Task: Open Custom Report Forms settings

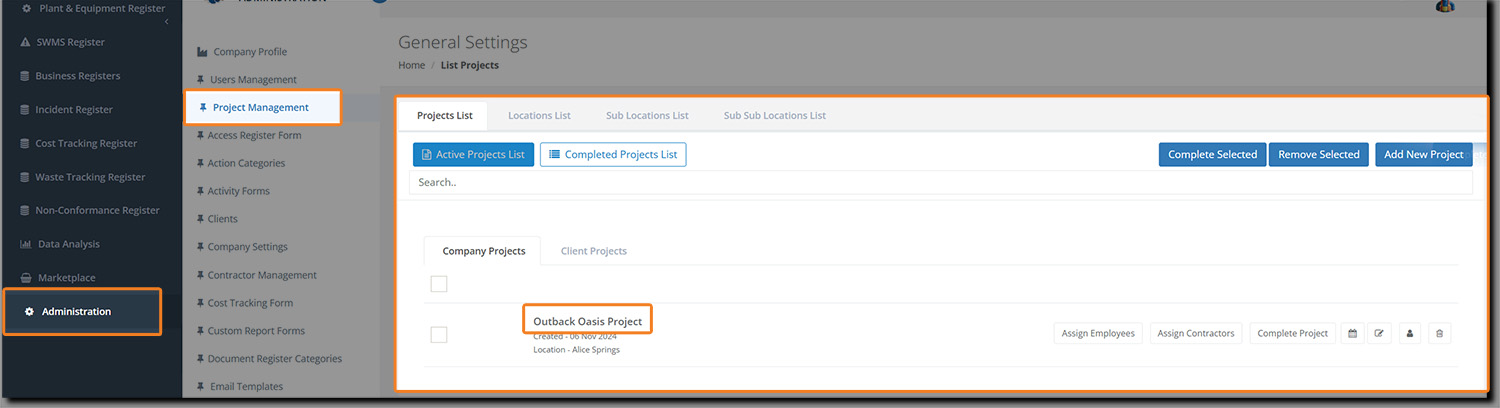Action: (x=251, y=331)
